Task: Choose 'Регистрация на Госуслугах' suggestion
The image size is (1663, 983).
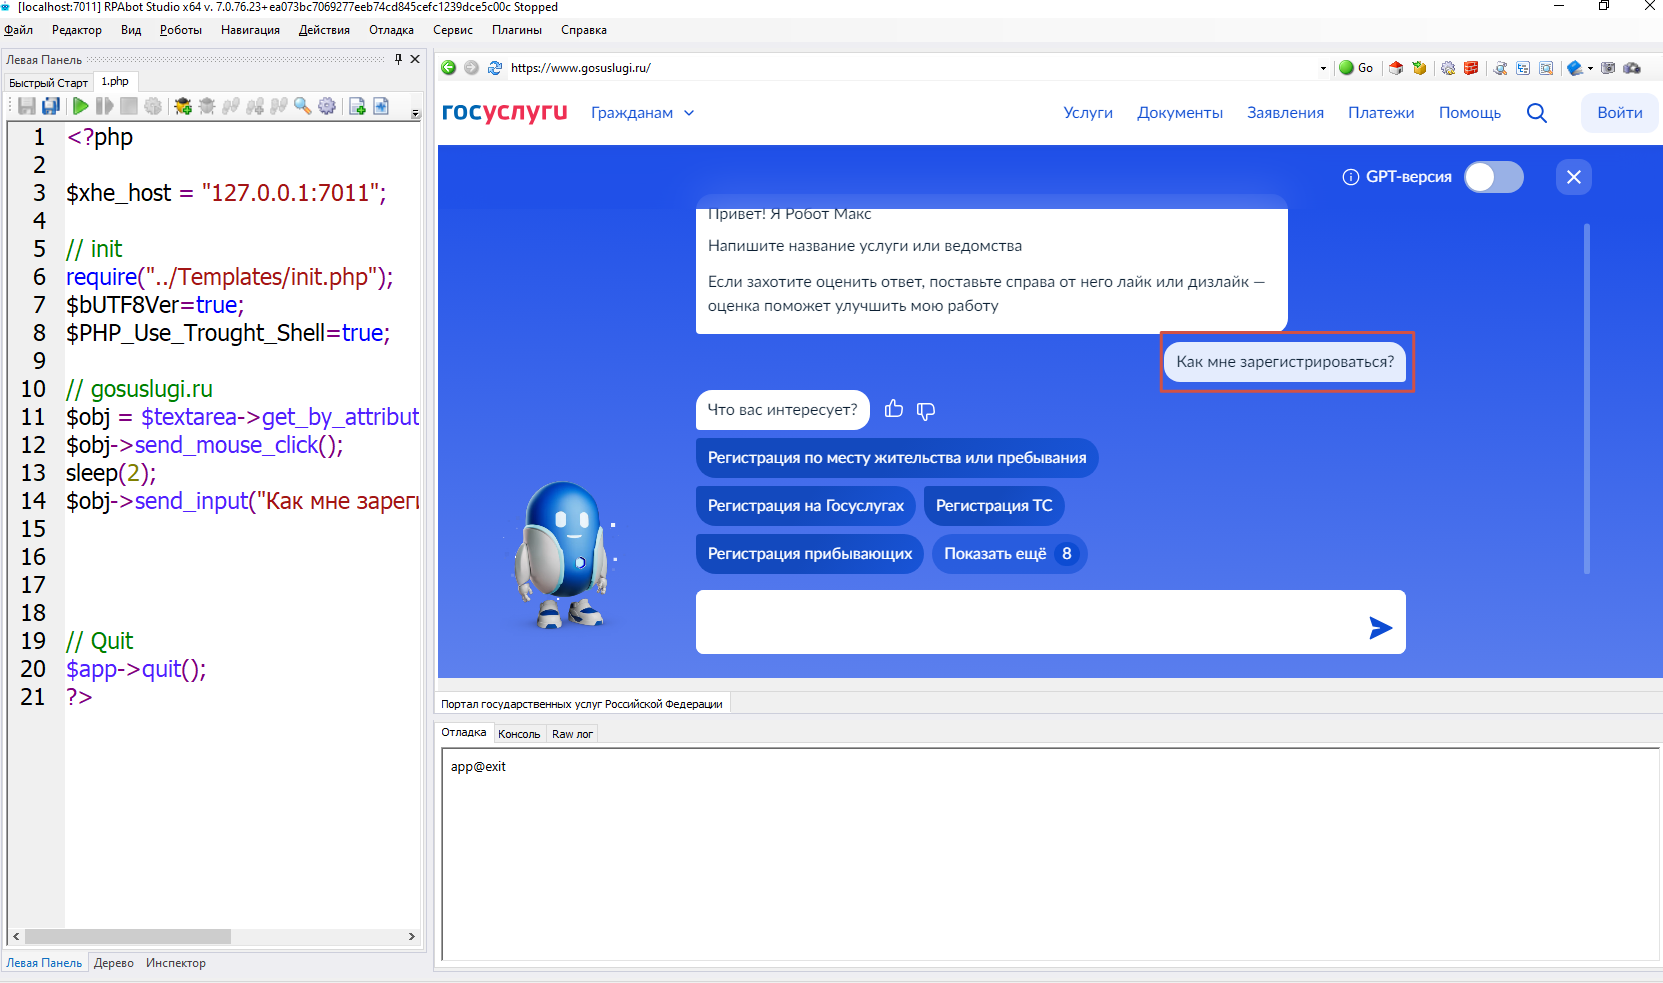Action: click(806, 506)
